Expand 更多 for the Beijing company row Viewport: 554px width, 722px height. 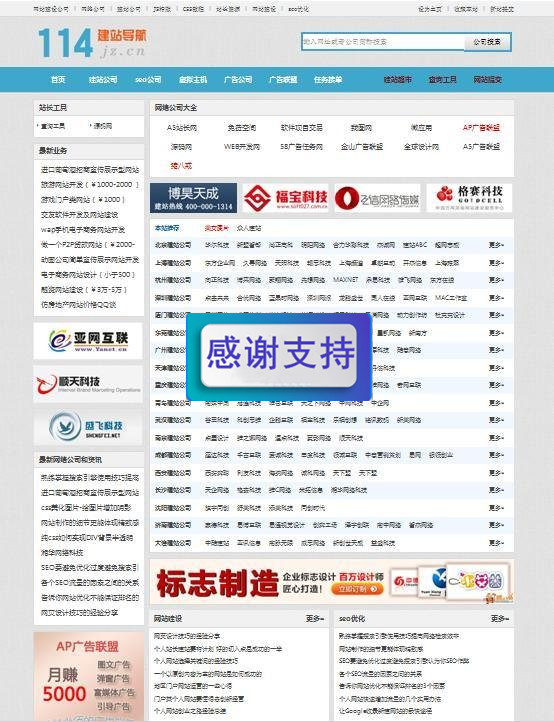pos(496,245)
